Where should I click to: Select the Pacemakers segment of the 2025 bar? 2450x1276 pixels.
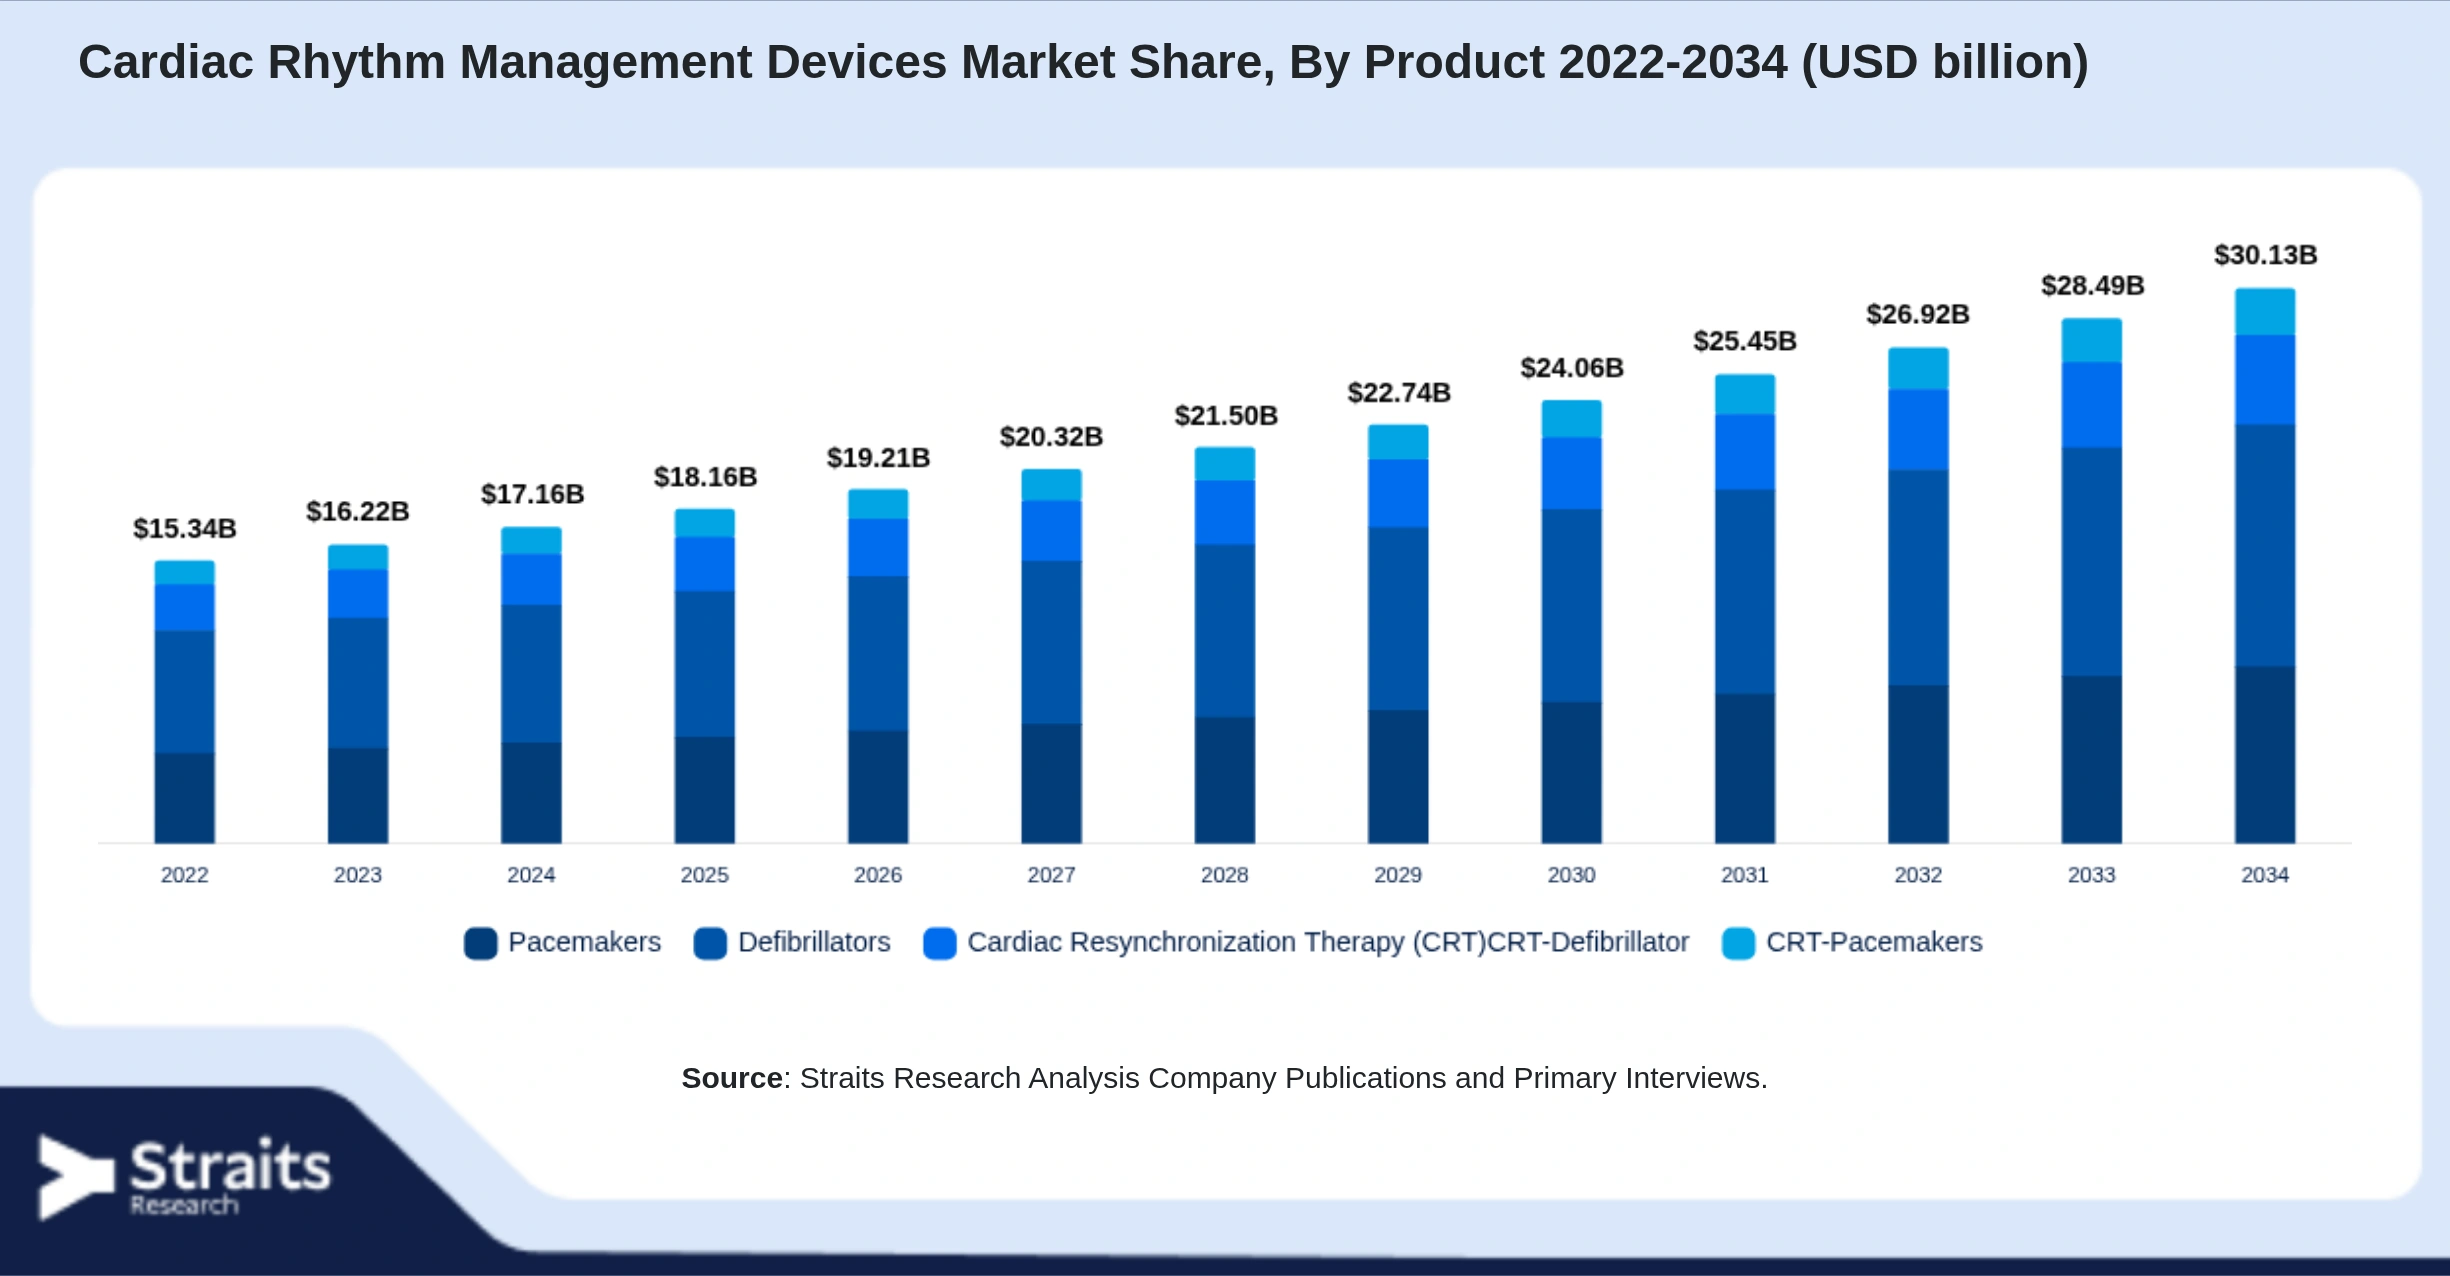pos(705,790)
